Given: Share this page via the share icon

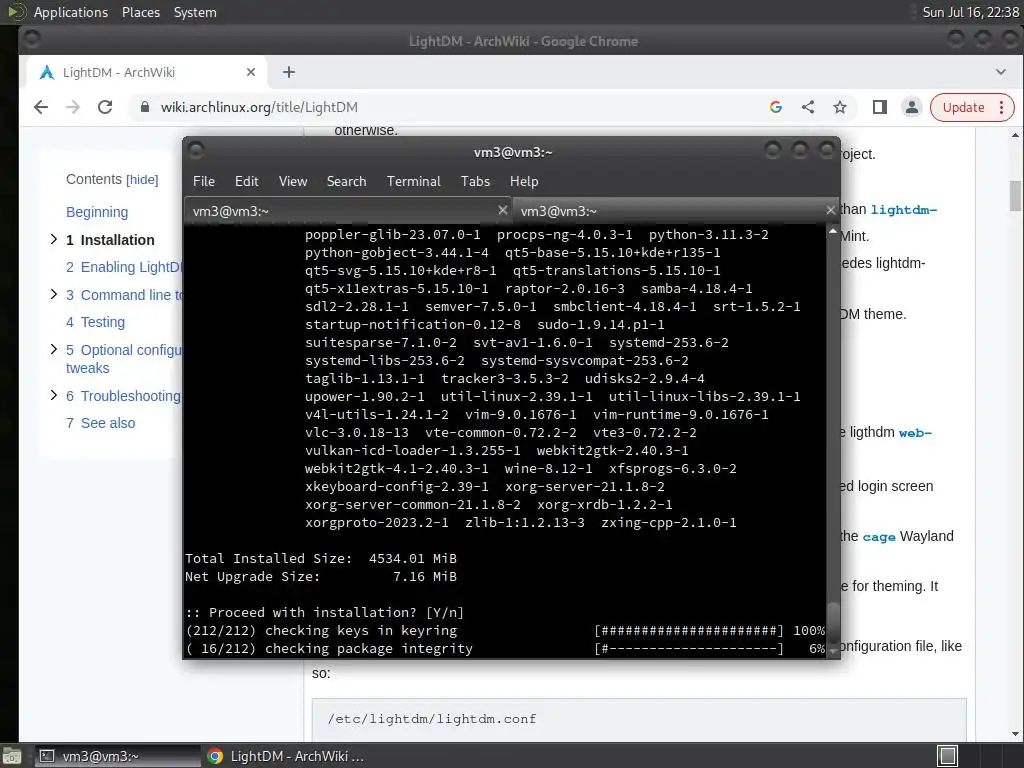Looking at the screenshot, I should (808, 107).
